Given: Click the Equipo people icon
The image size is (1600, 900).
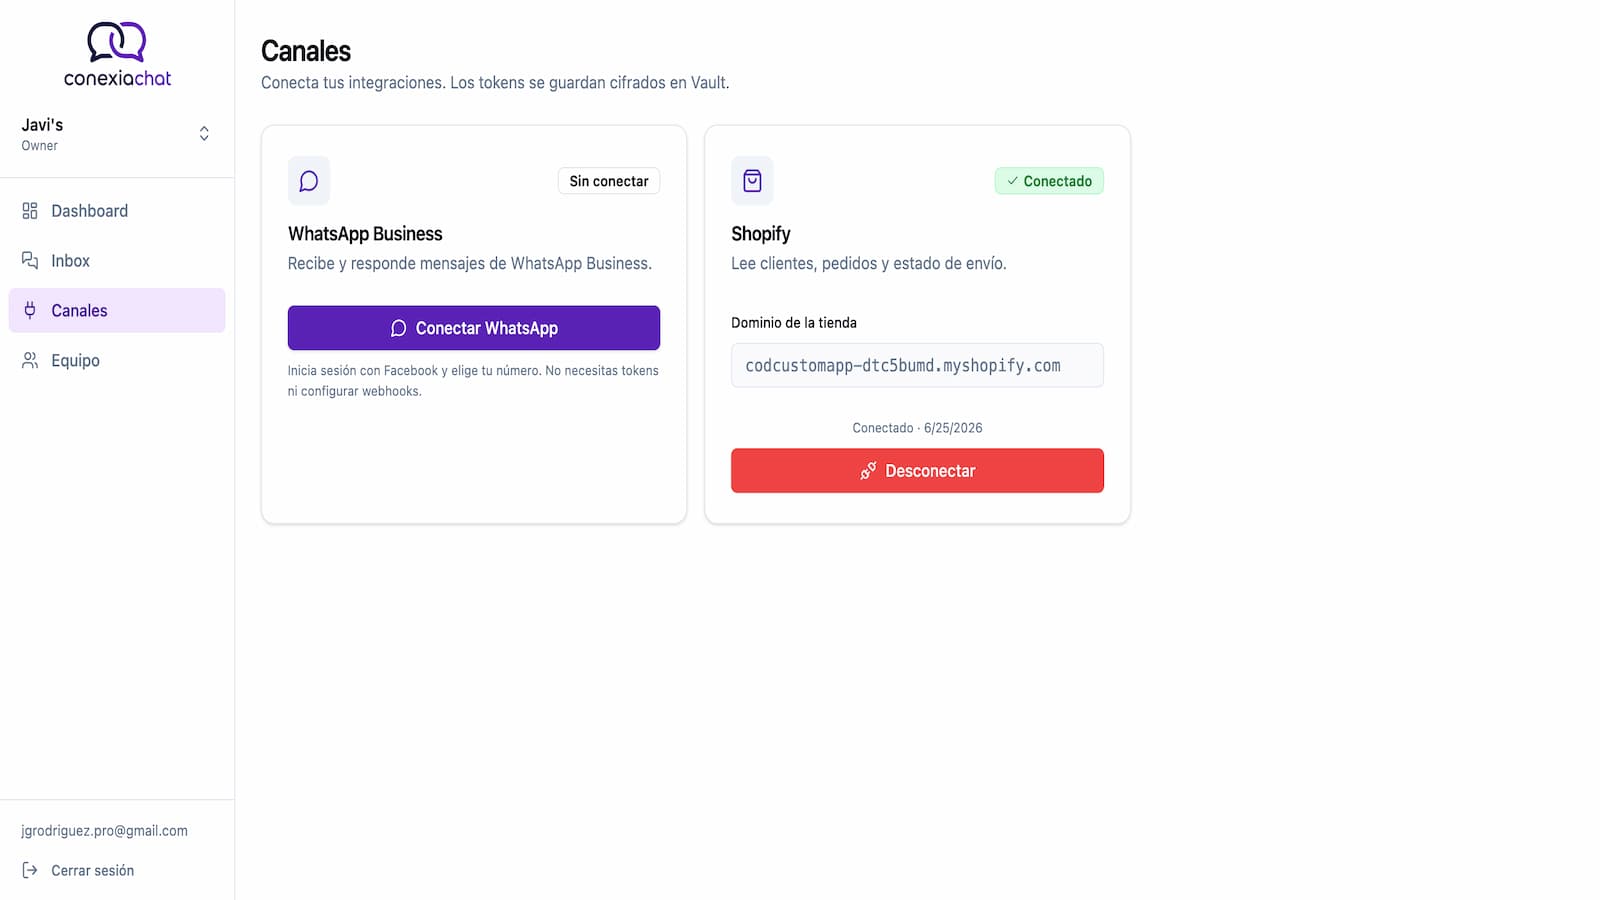Looking at the screenshot, I should coord(30,360).
